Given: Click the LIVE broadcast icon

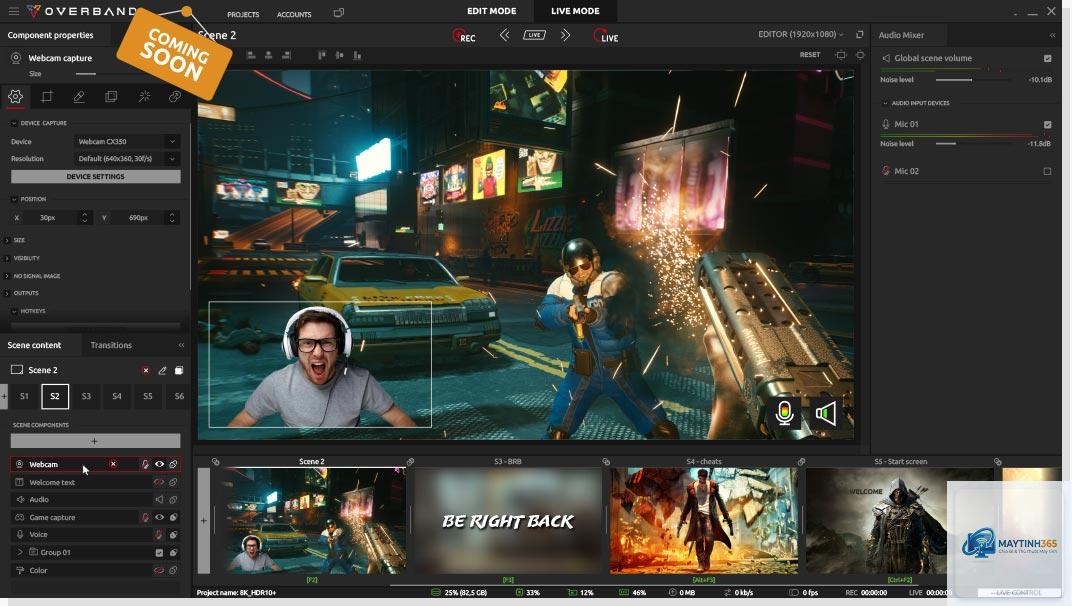Looking at the screenshot, I should (x=606, y=36).
